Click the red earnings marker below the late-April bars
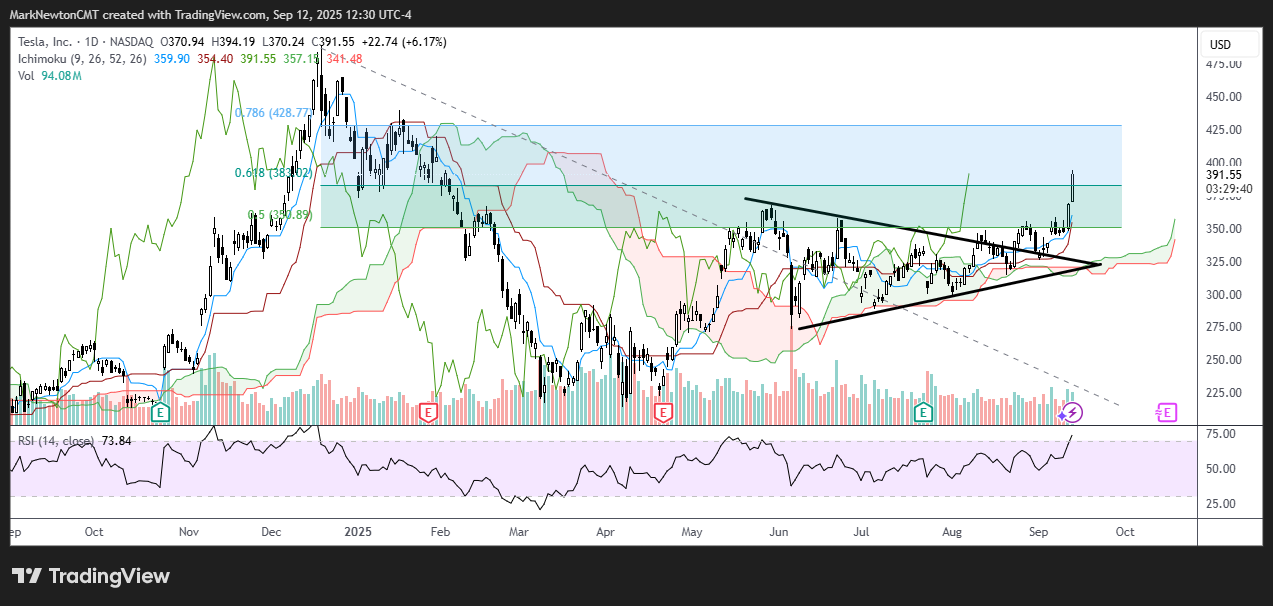1273x606 pixels. pos(661,412)
